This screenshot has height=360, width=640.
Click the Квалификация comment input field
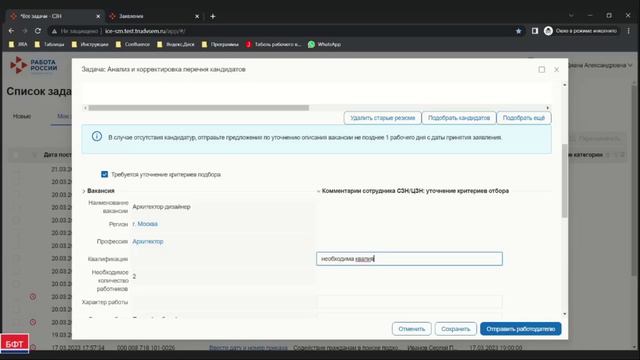click(409, 259)
